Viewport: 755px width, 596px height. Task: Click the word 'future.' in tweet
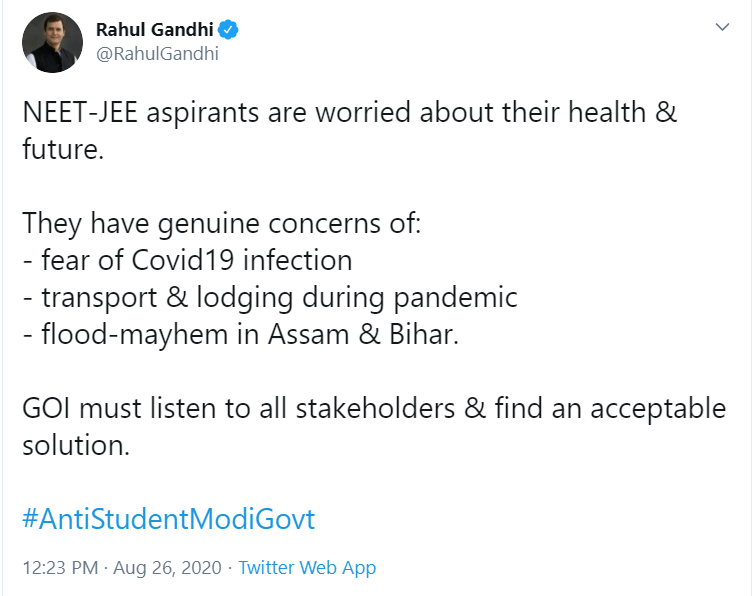(x=64, y=150)
